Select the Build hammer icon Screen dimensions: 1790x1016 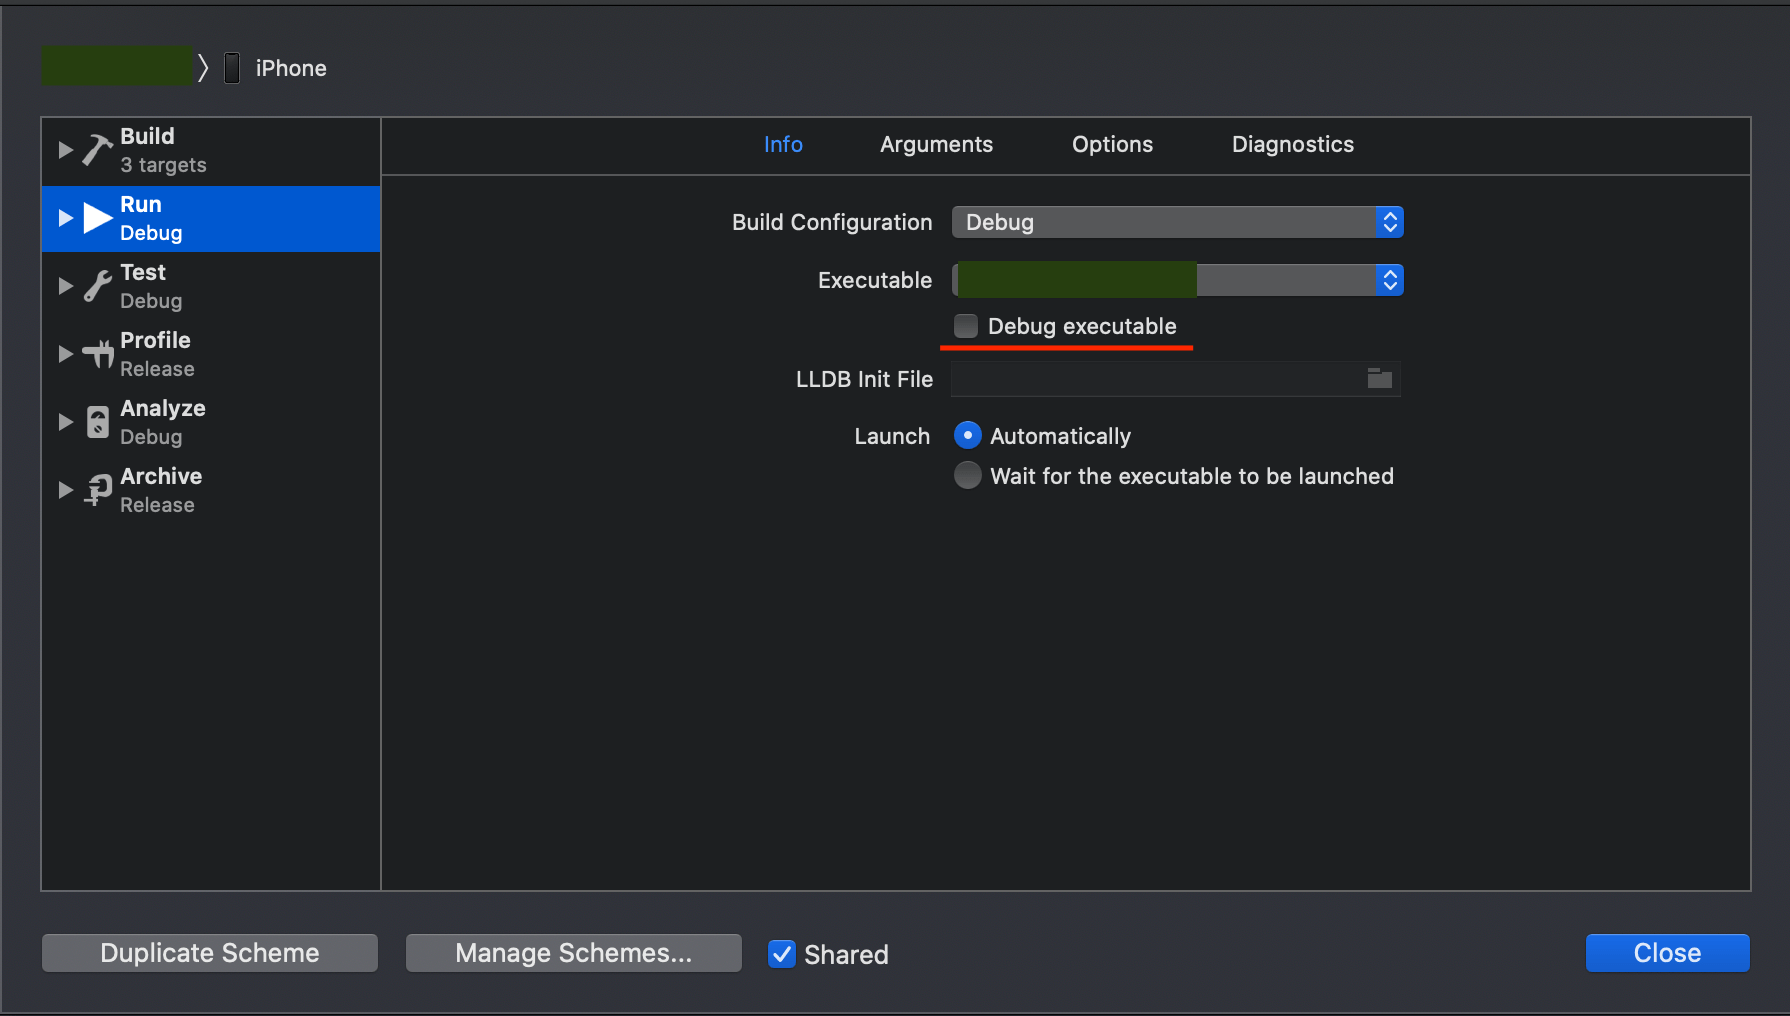96,150
